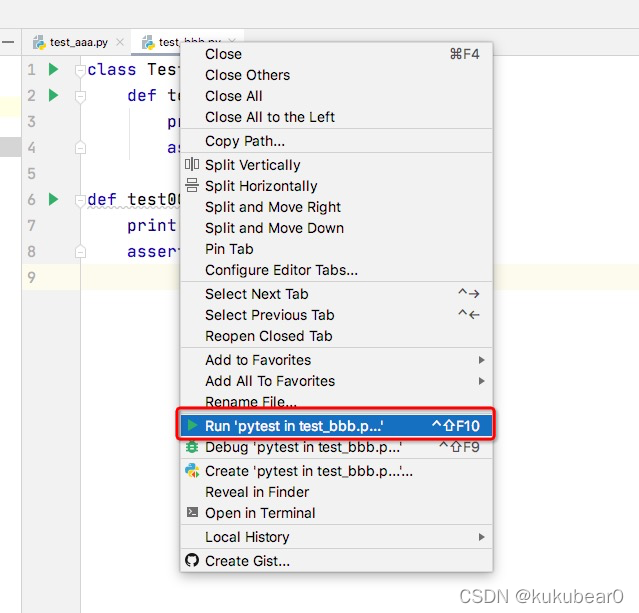Choose Split and Move Right
This screenshot has width=639, height=613.
(x=336, y=207)
